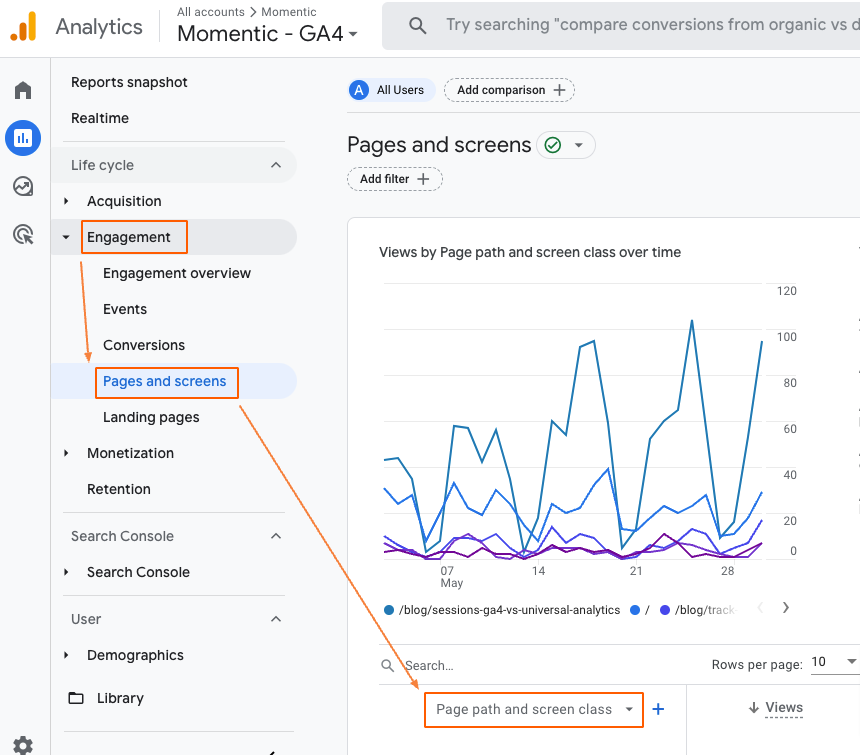860x755 pixels.
Task: Click the Library link
Action: click(x=120, y=698)
